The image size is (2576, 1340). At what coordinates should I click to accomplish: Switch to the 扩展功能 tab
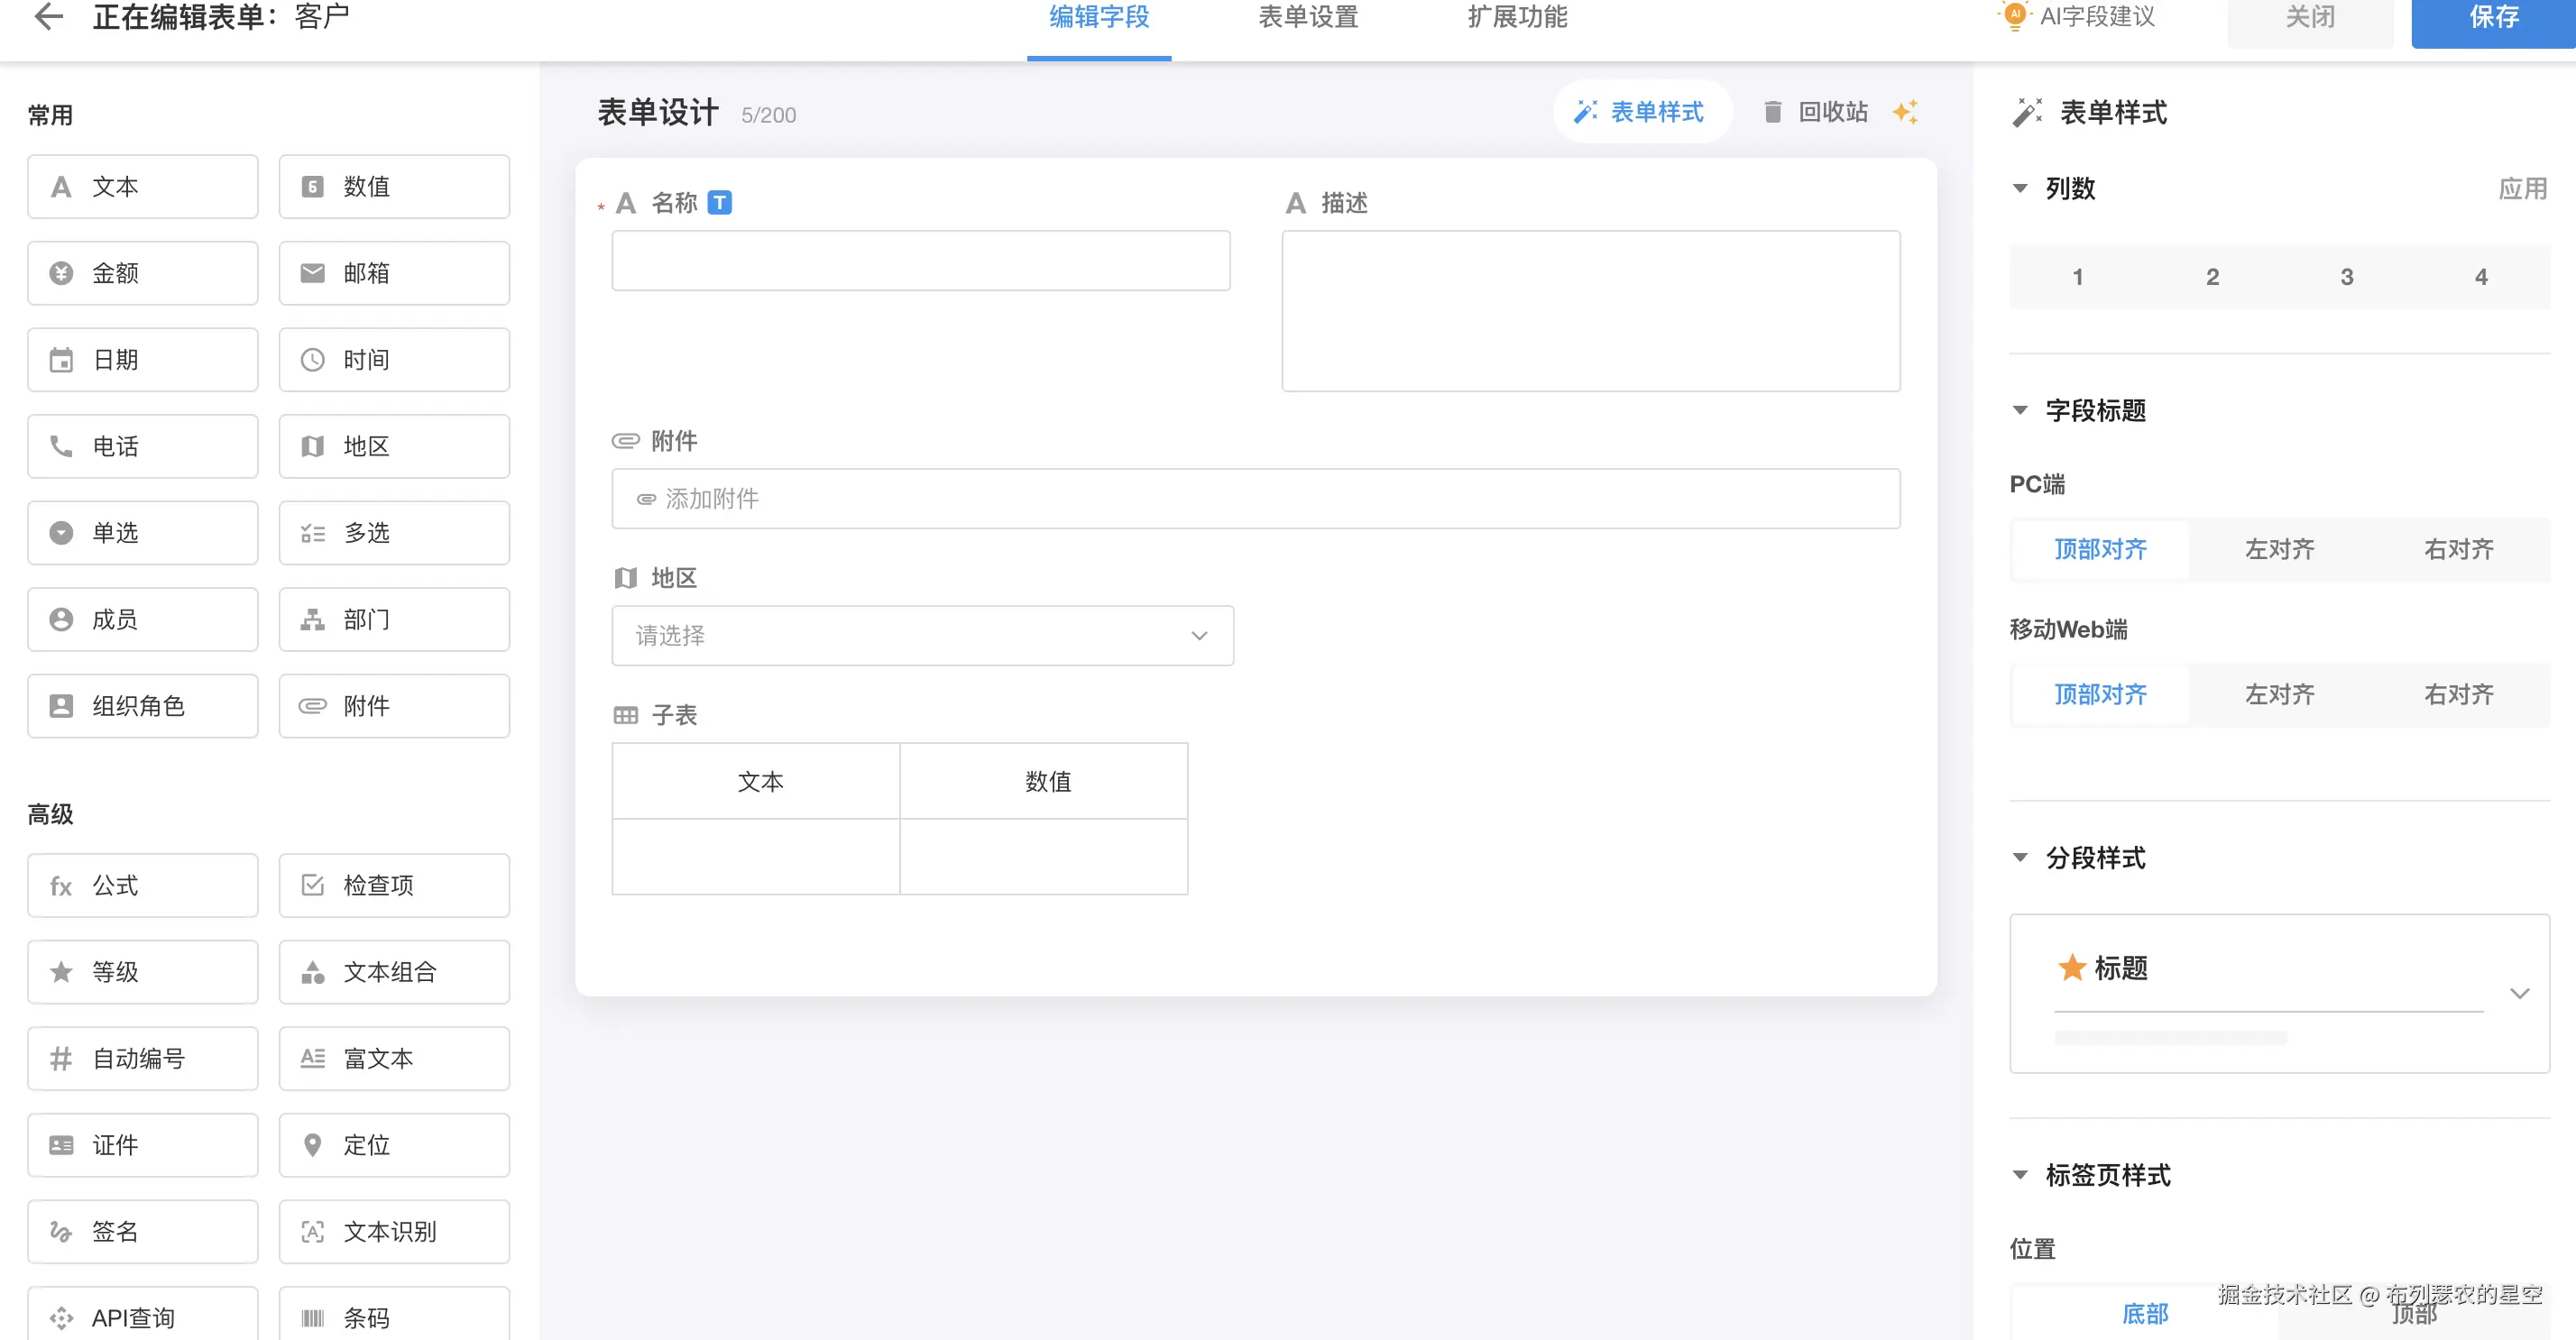coord(1517,18)
